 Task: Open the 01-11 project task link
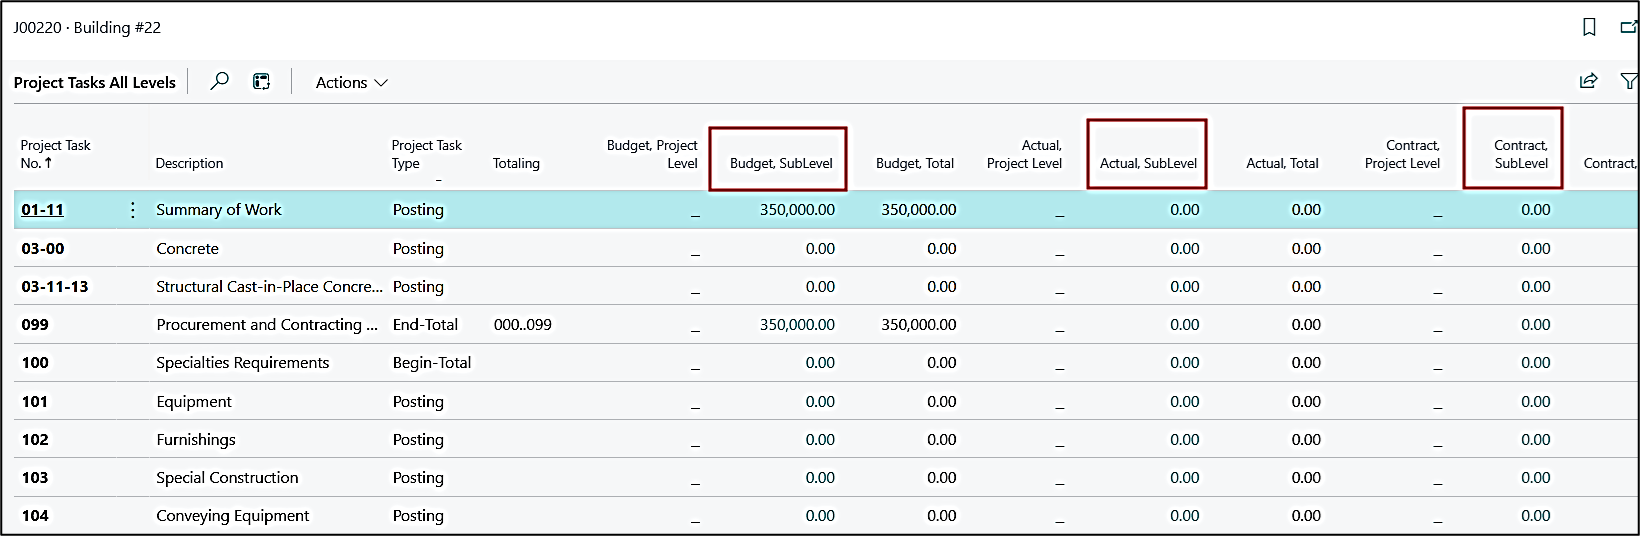click(x=43, y=210)
